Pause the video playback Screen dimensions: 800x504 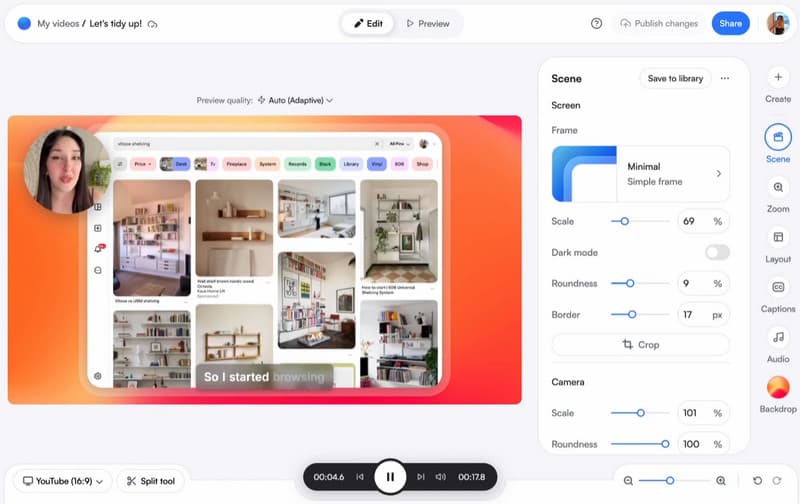389,477
